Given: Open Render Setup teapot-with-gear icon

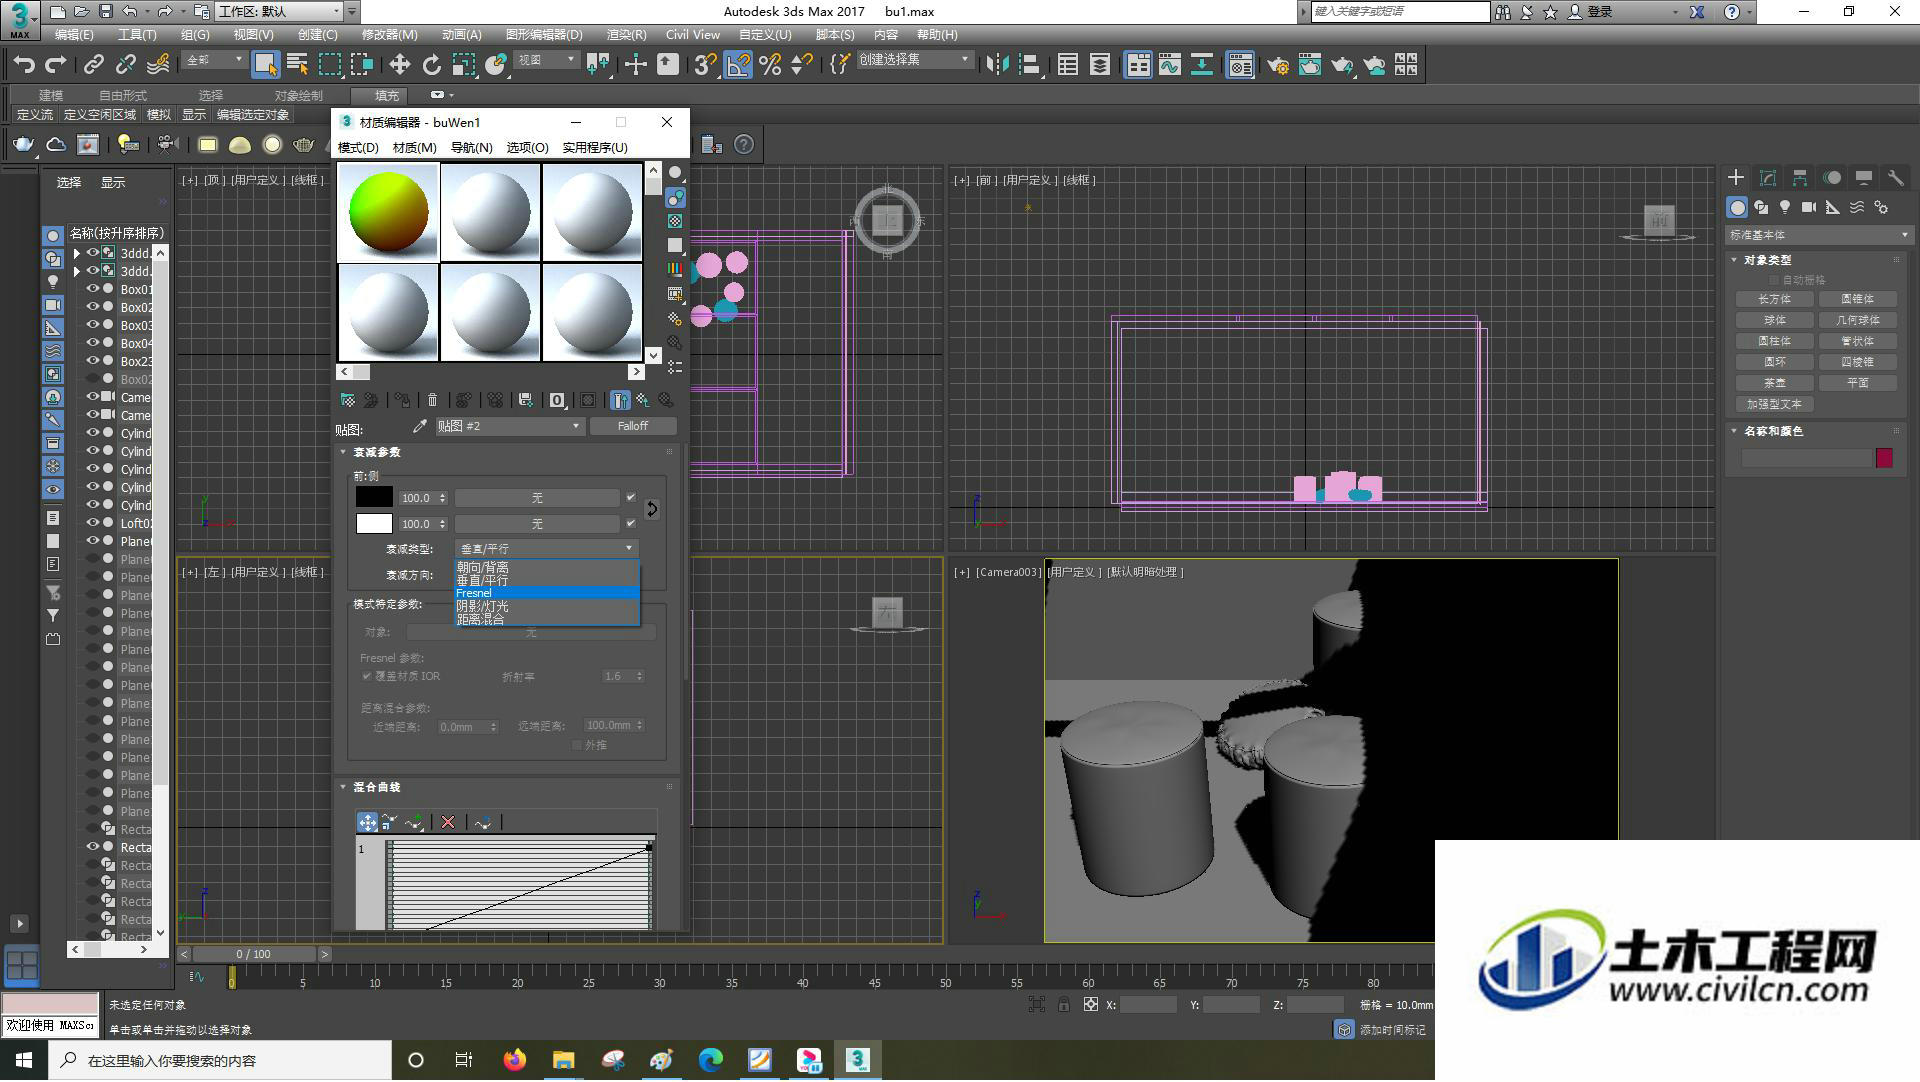Looking at the screenshot, I should click(x=1278, y=65).
